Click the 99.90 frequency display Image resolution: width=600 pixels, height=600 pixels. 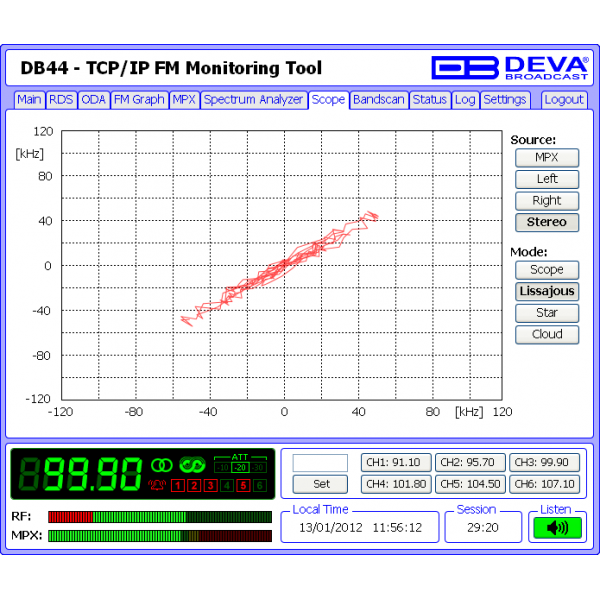(x=81, y=474)
